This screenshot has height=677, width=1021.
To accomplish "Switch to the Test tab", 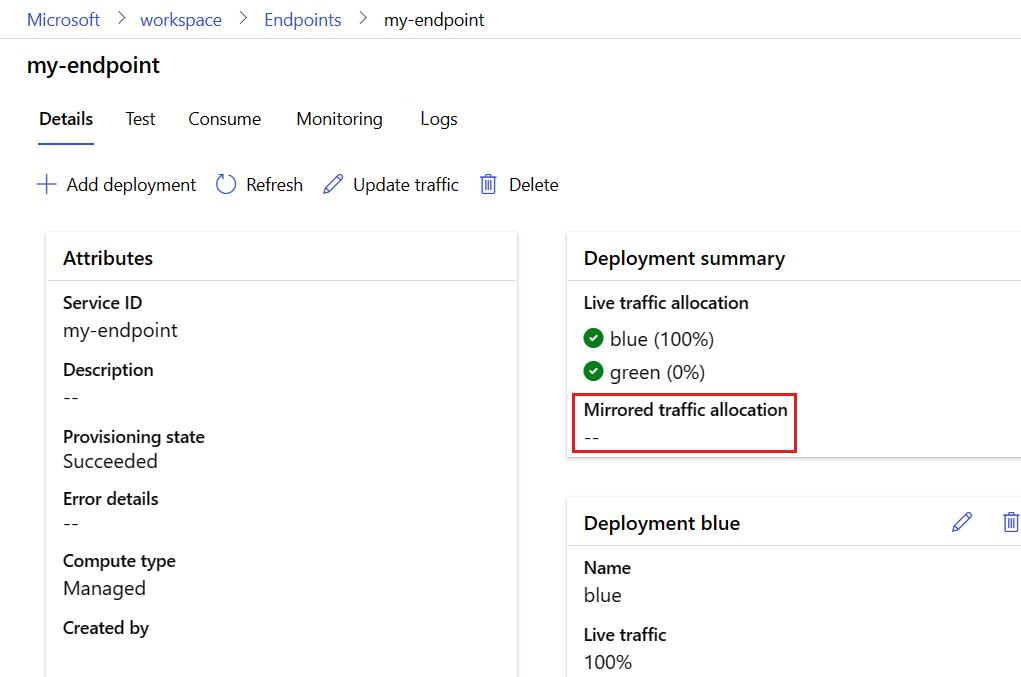I will (x=140, y=119).
